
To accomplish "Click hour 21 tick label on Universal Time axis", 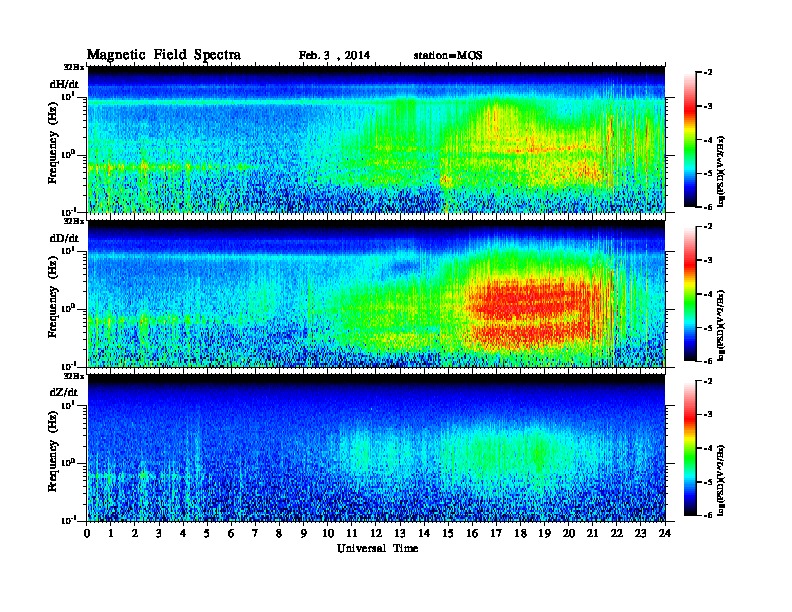I will point(593,534).
